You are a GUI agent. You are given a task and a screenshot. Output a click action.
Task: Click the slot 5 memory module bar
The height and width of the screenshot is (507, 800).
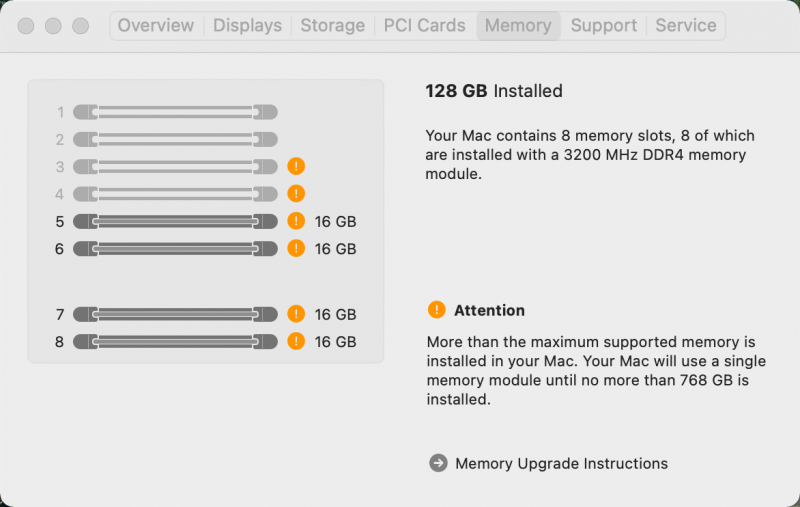click(175, 221)
